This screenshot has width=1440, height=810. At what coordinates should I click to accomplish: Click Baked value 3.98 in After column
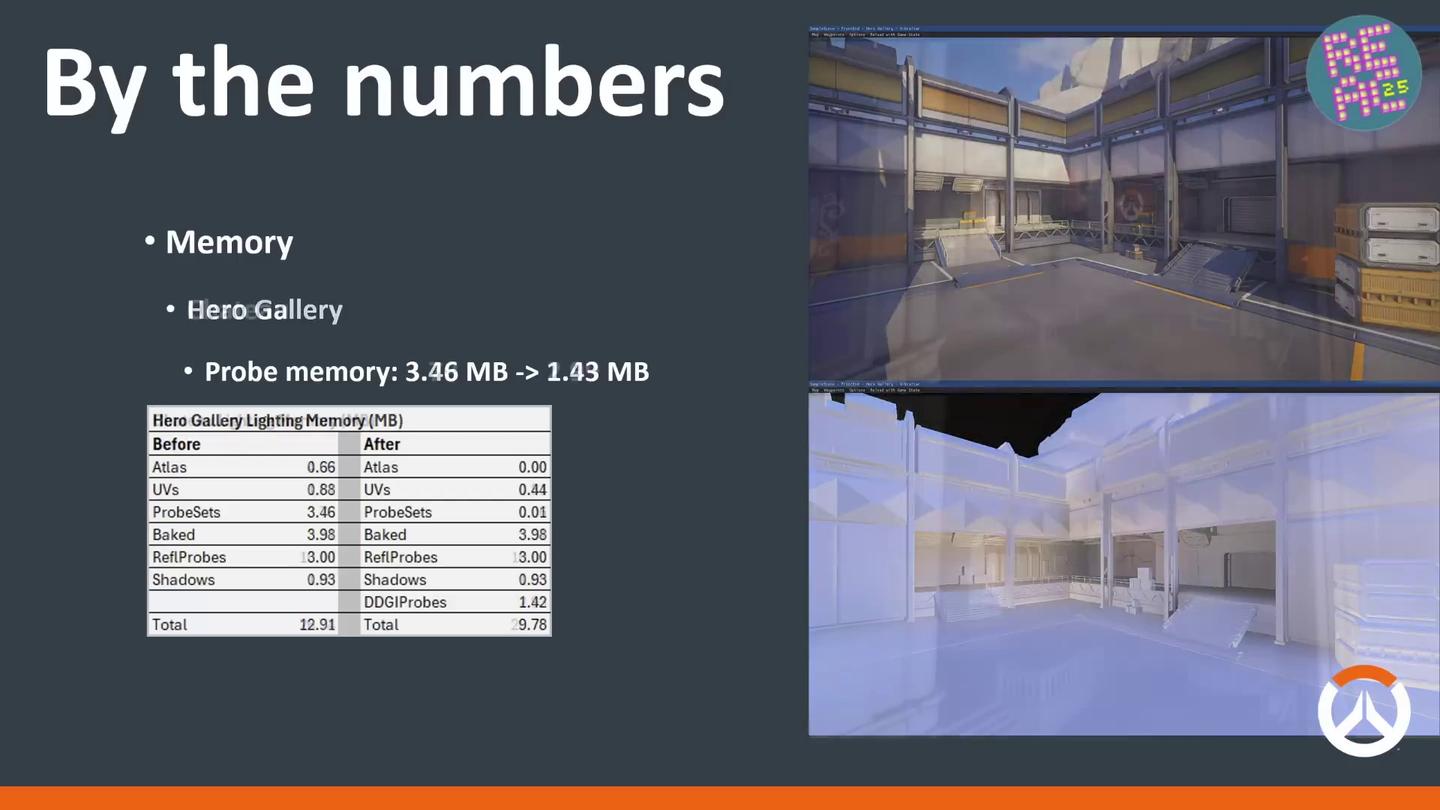532,535
